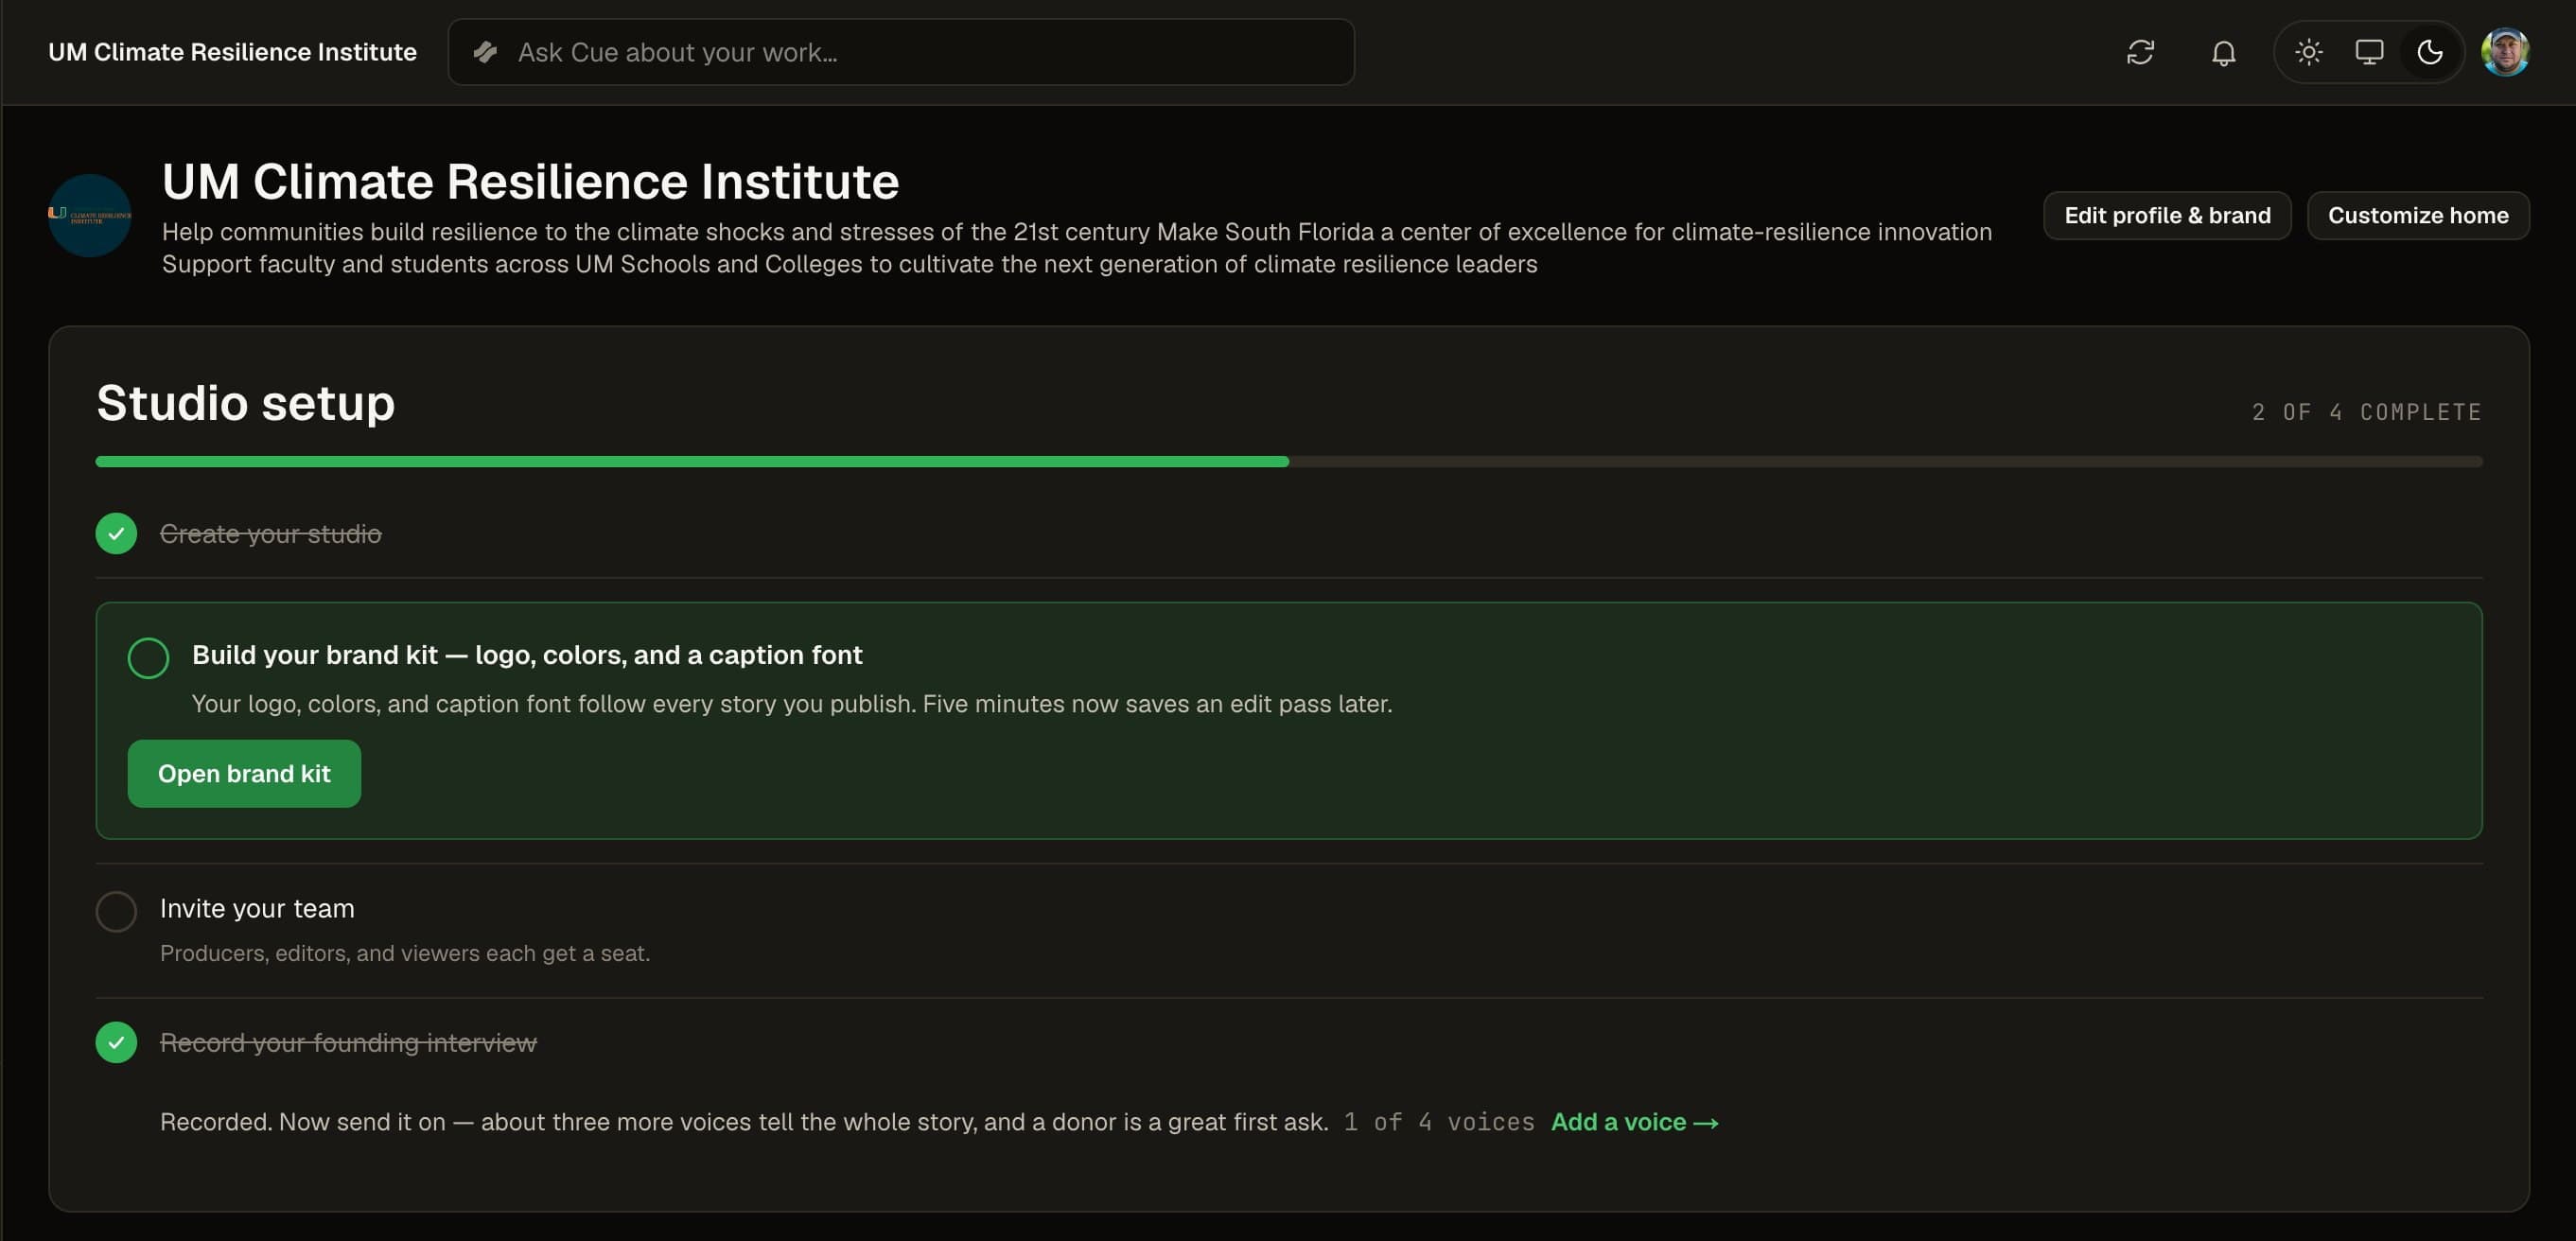Click the 'Recorded. Now send it on' sentence
The height and width of the screenshot is (1241, 2576).
[744, 1123]
